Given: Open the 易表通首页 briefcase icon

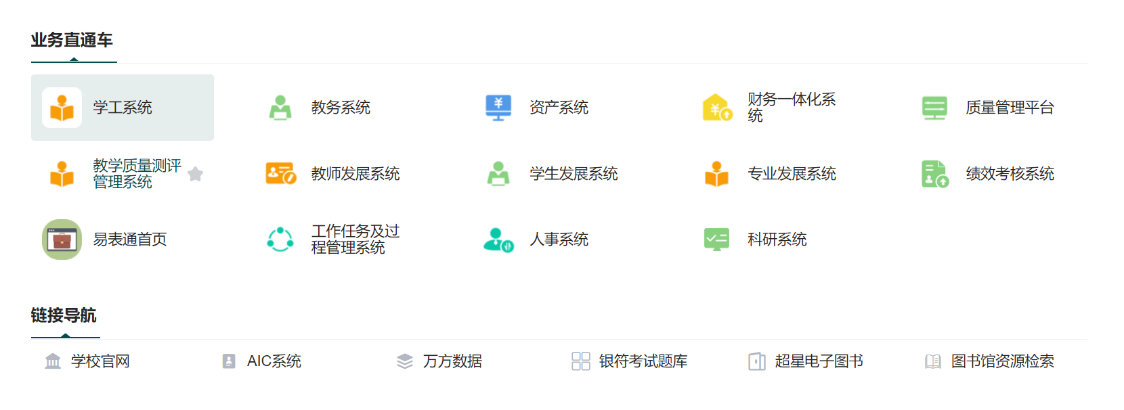Looking at the screenshot, I should coord(62,240).
